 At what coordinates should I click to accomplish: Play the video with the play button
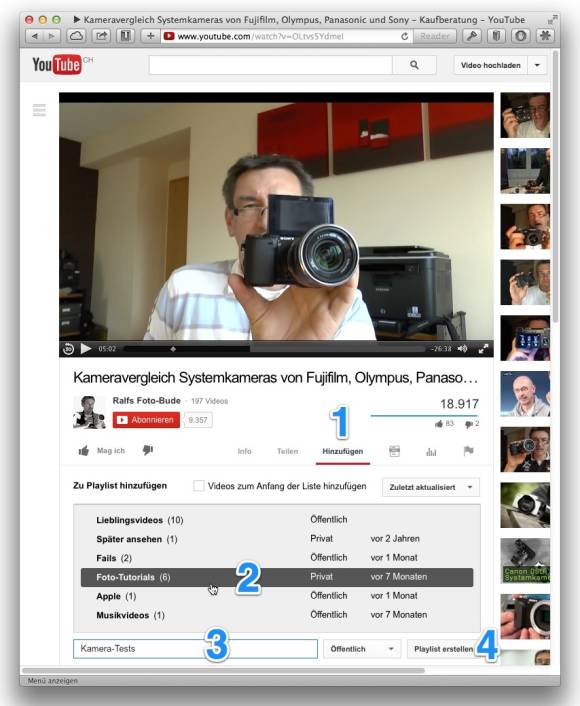86,348
